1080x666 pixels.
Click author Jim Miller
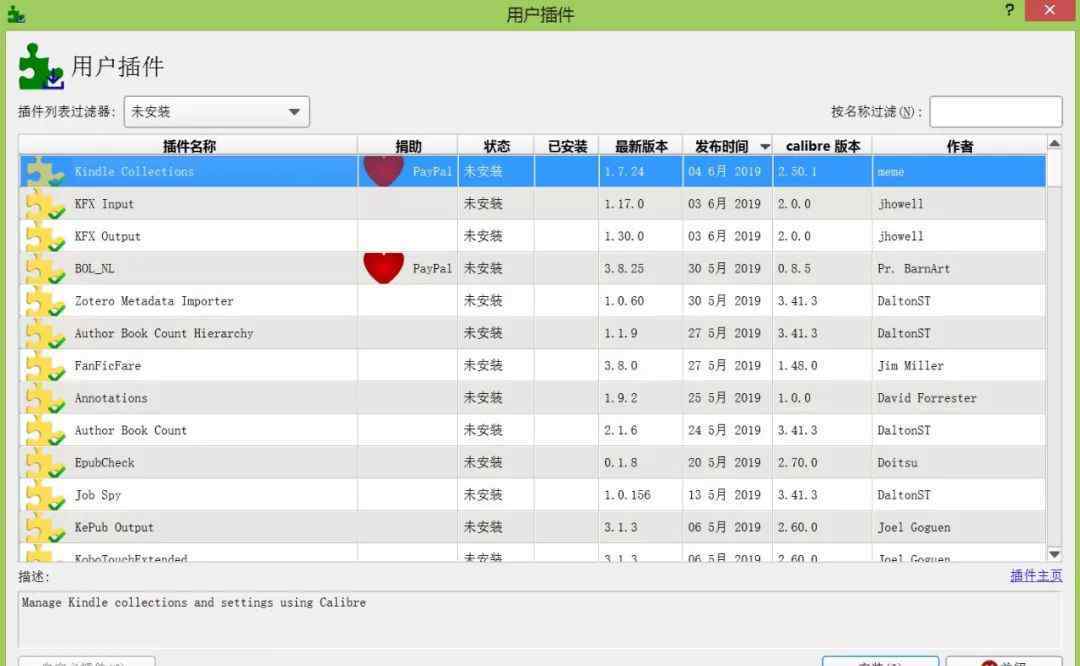[x=911, y=366]
